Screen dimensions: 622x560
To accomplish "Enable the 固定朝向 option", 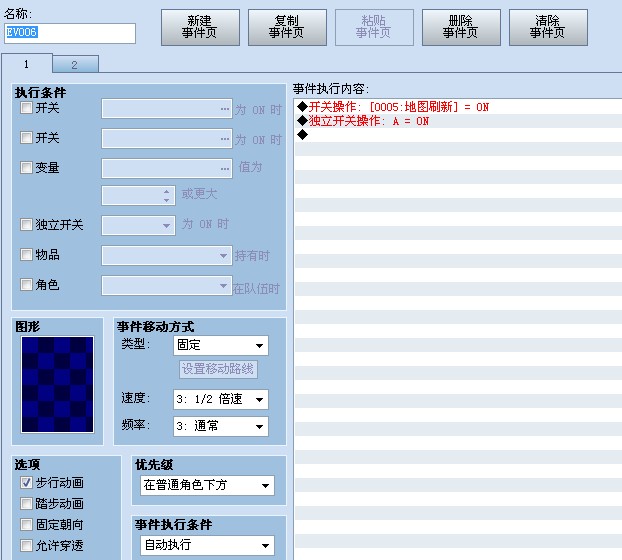I will (x=26, y=525).
